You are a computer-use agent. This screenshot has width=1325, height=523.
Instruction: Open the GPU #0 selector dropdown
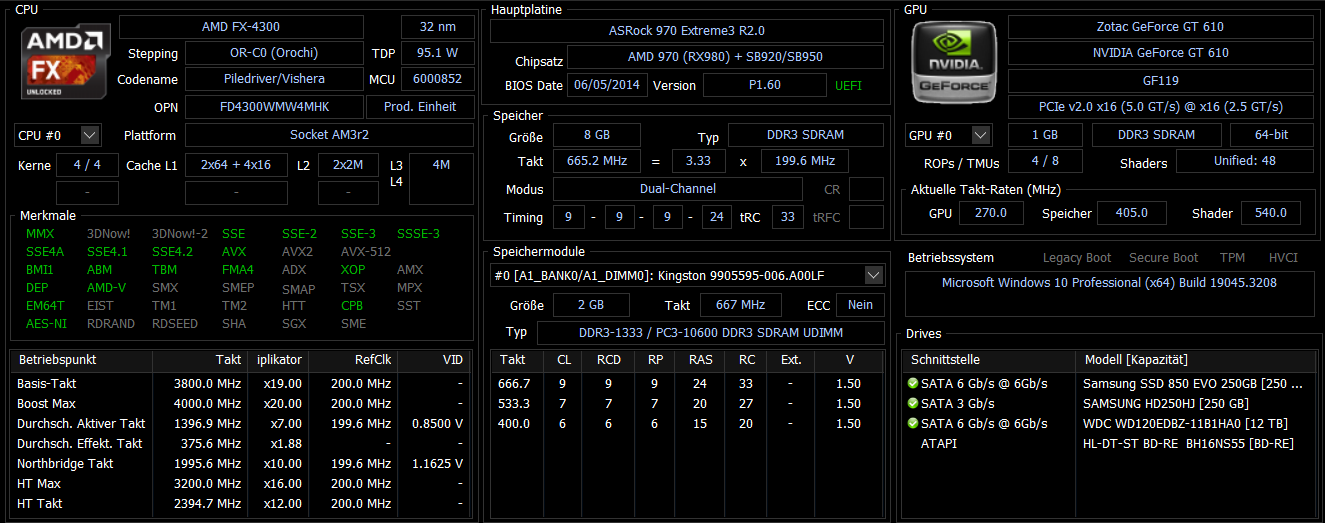point(948,135)
